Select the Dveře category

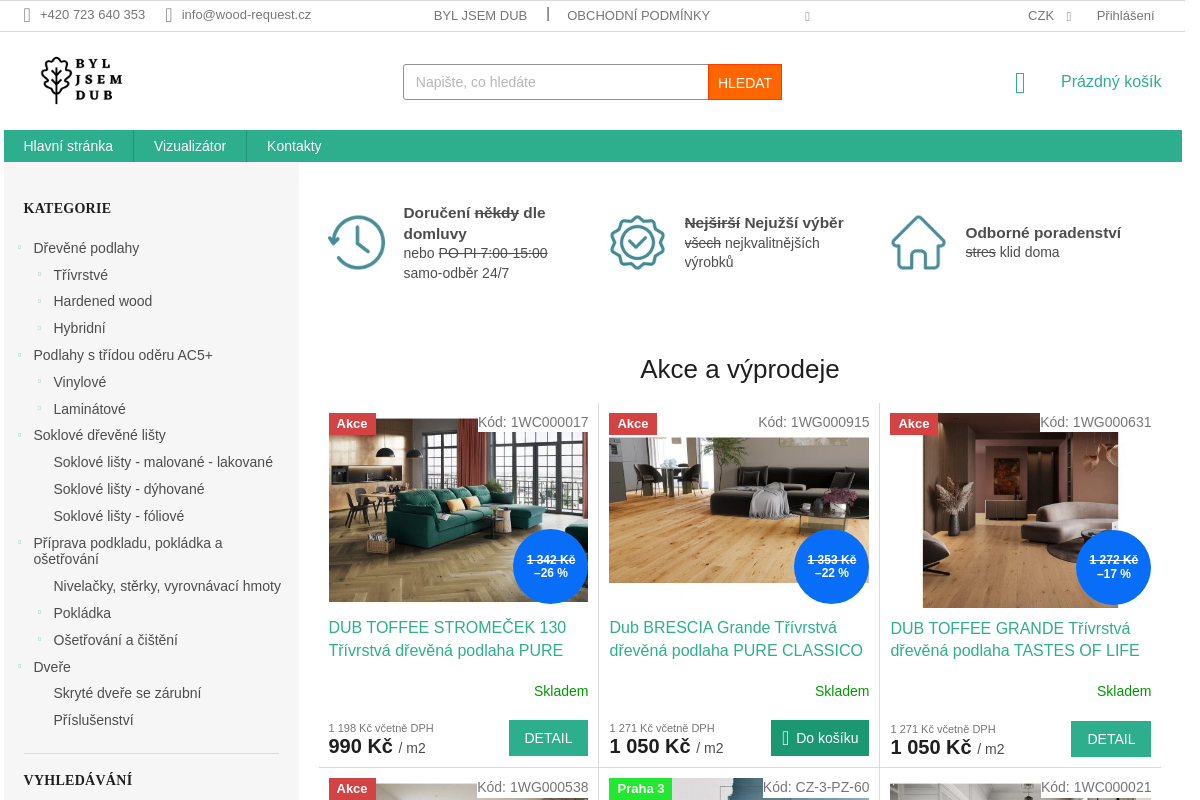point(52,667)
